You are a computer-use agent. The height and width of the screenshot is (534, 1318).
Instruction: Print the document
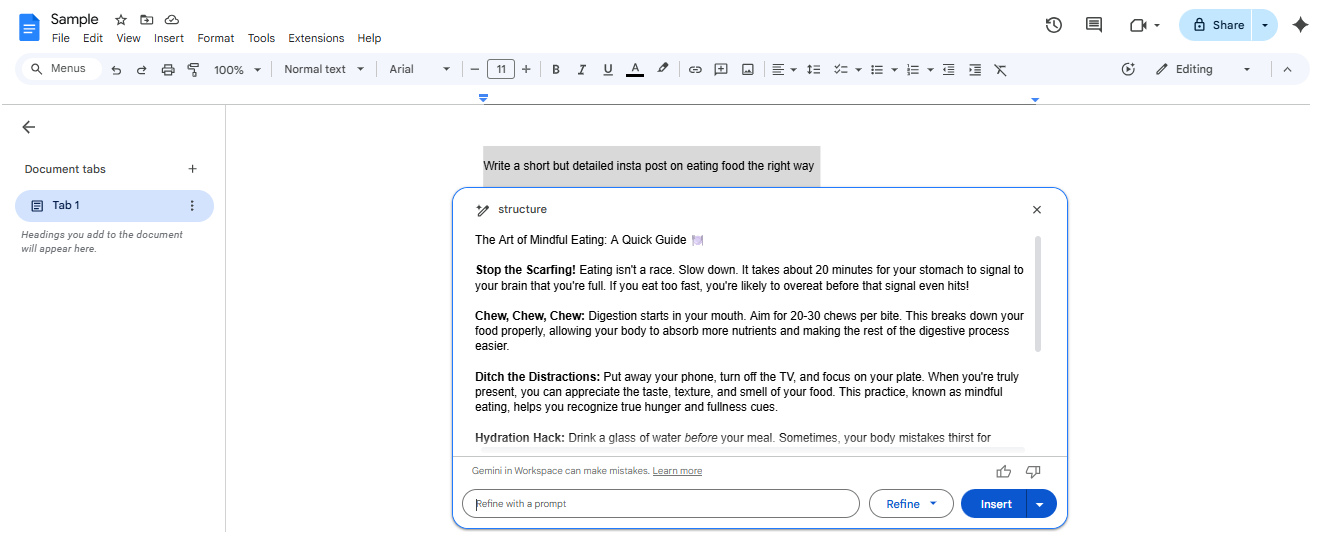click(x=168, y=70)
